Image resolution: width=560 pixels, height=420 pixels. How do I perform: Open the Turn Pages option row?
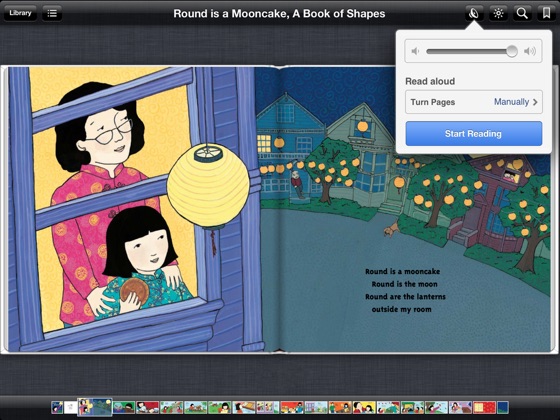point(474,102)
